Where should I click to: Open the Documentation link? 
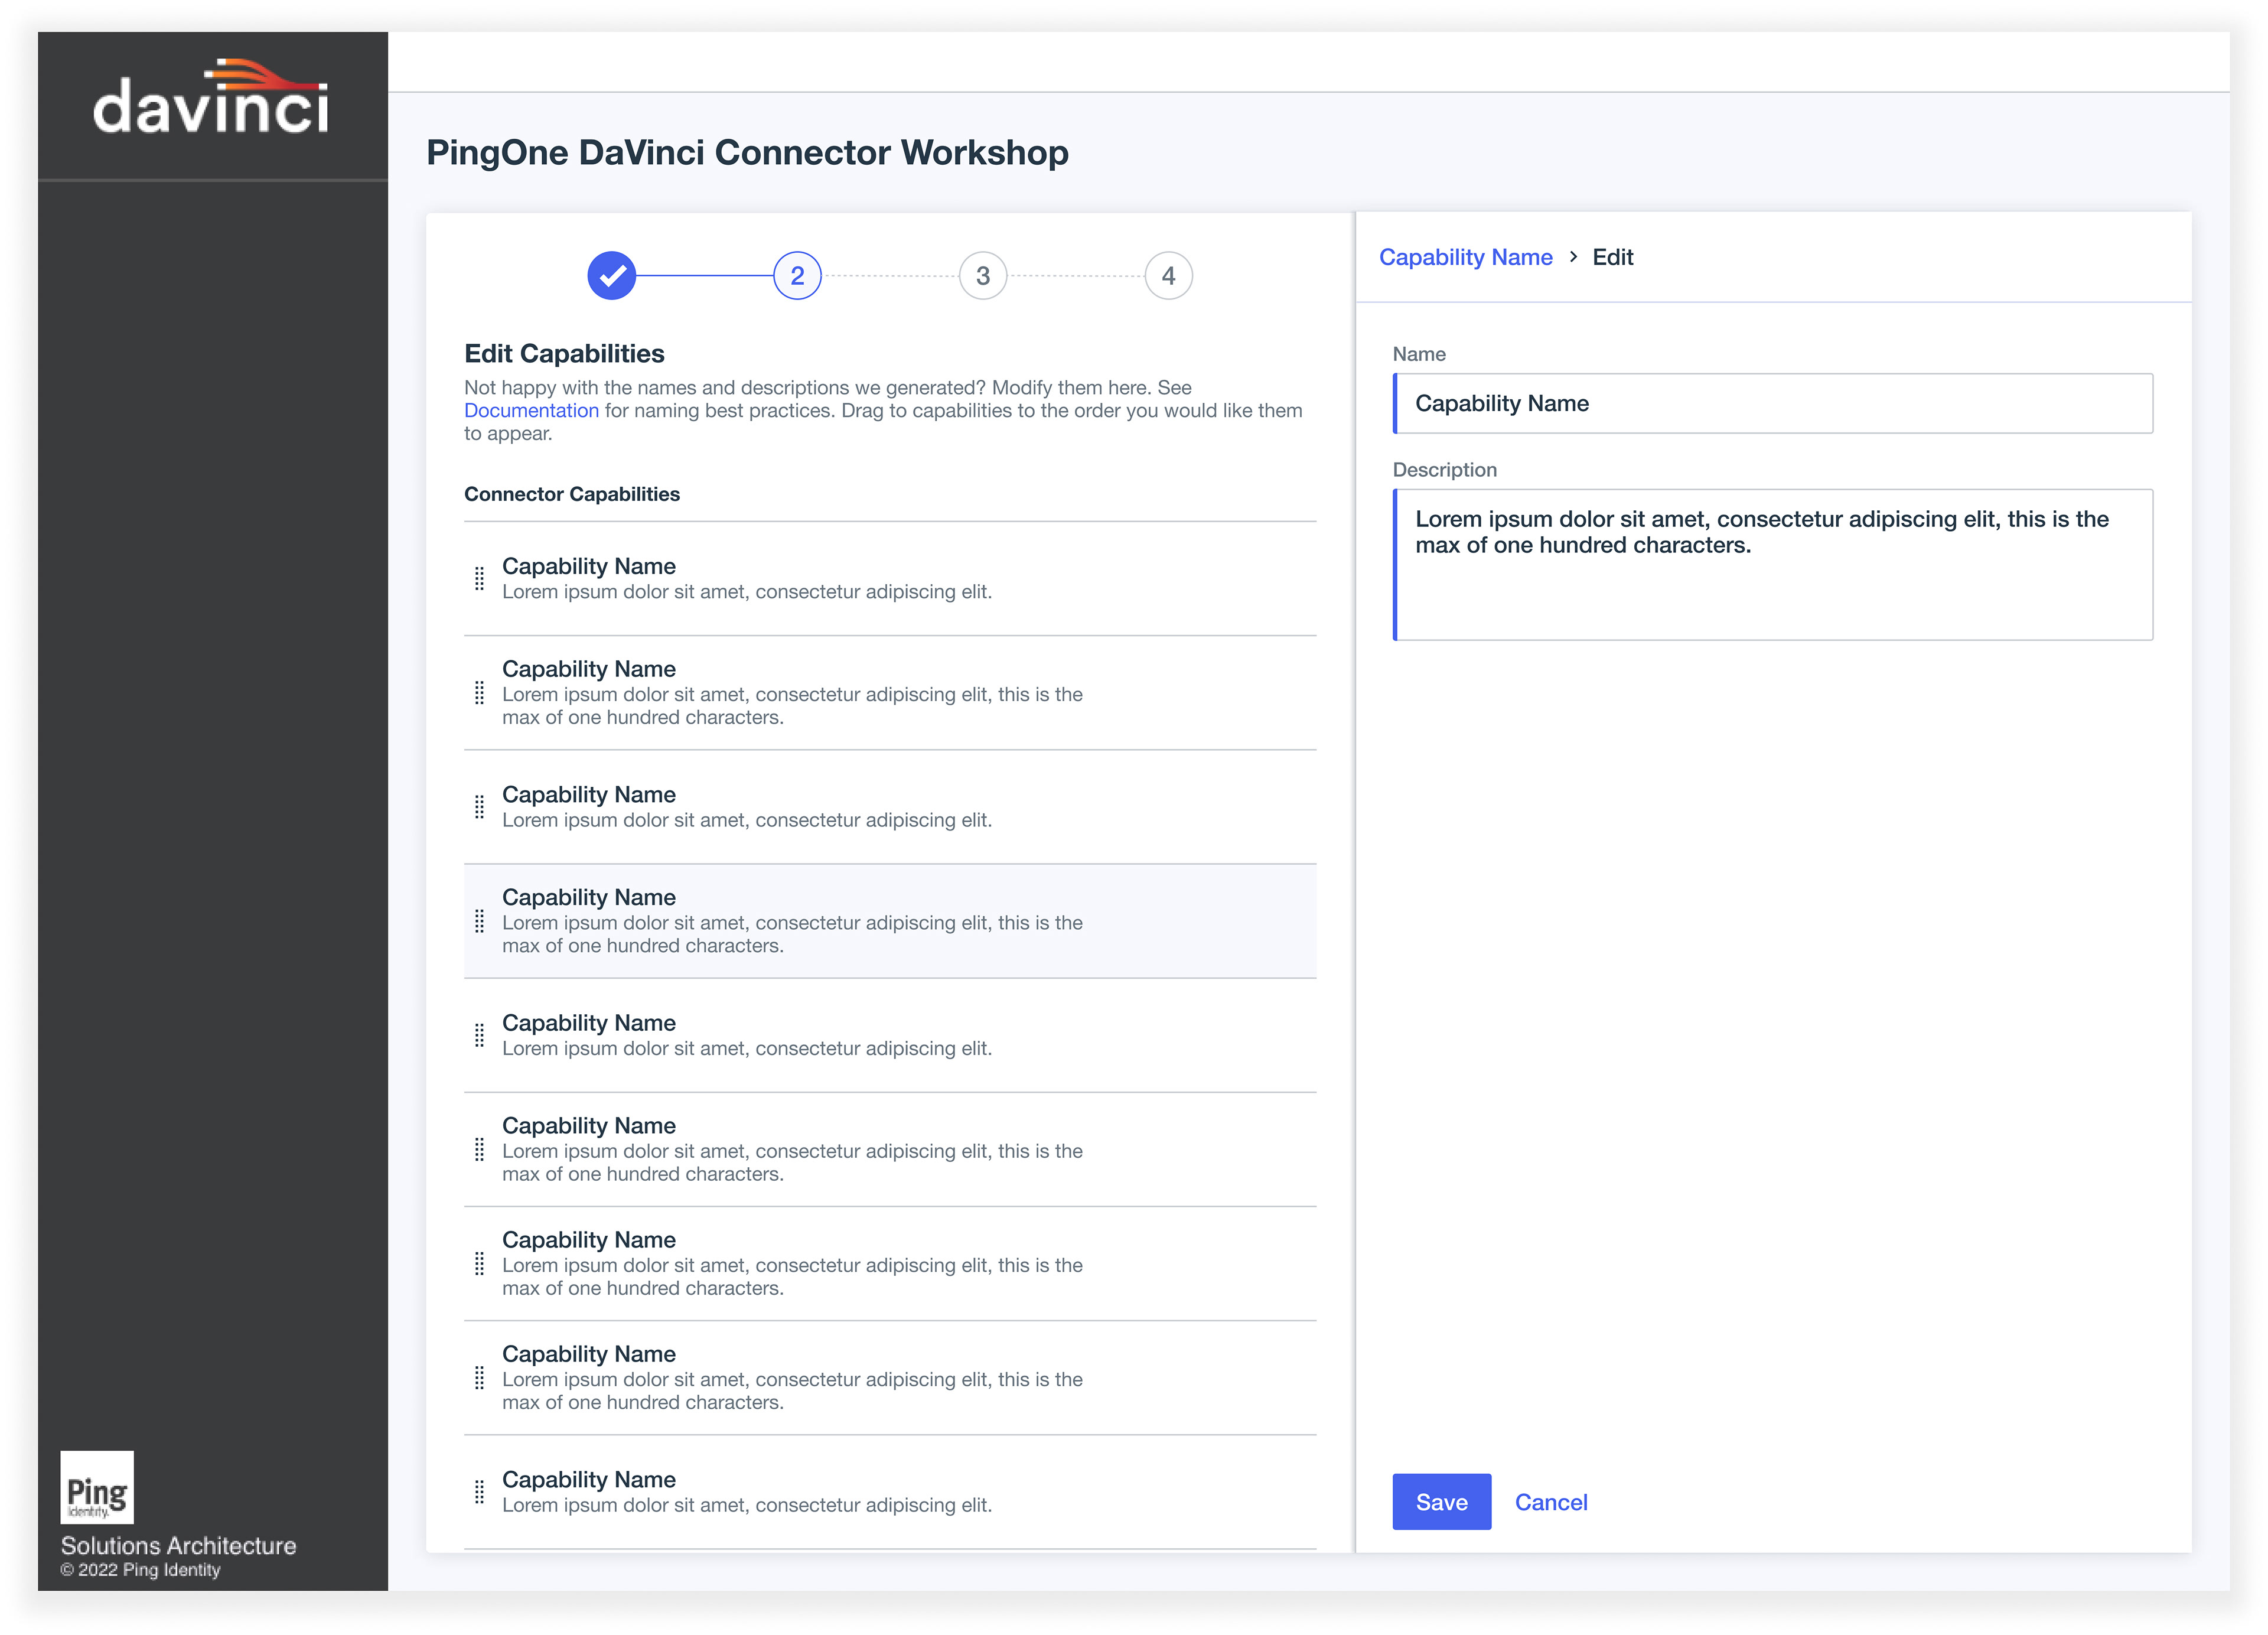click(x=531, y=410)
